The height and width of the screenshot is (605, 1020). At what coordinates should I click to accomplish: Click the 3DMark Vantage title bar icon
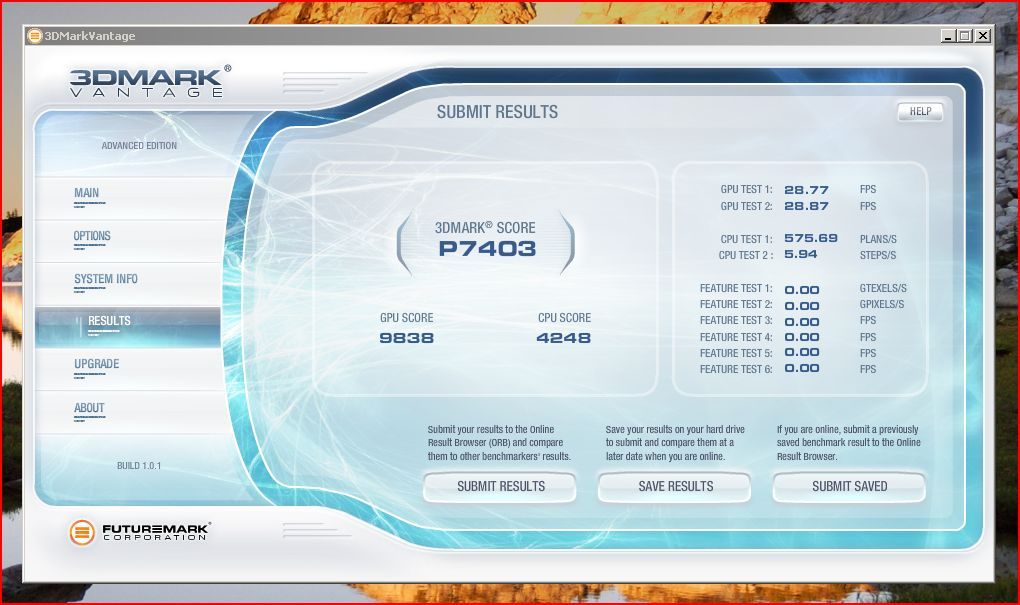point(35,36)
